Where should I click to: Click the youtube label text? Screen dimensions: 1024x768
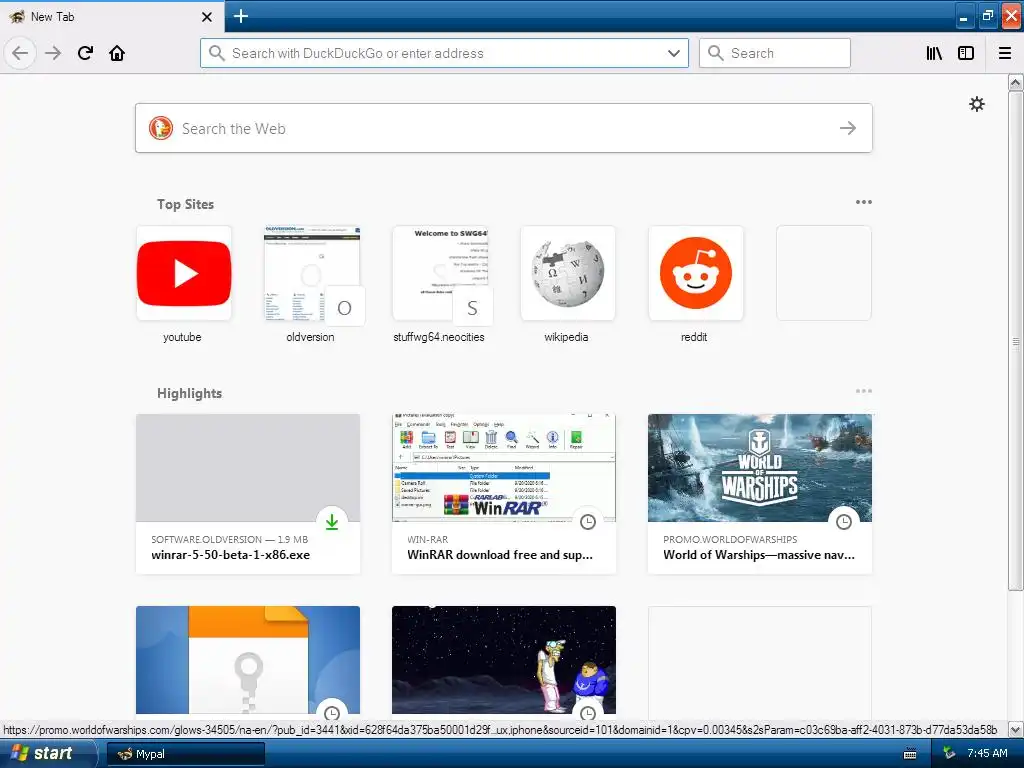tap(182, 337)
